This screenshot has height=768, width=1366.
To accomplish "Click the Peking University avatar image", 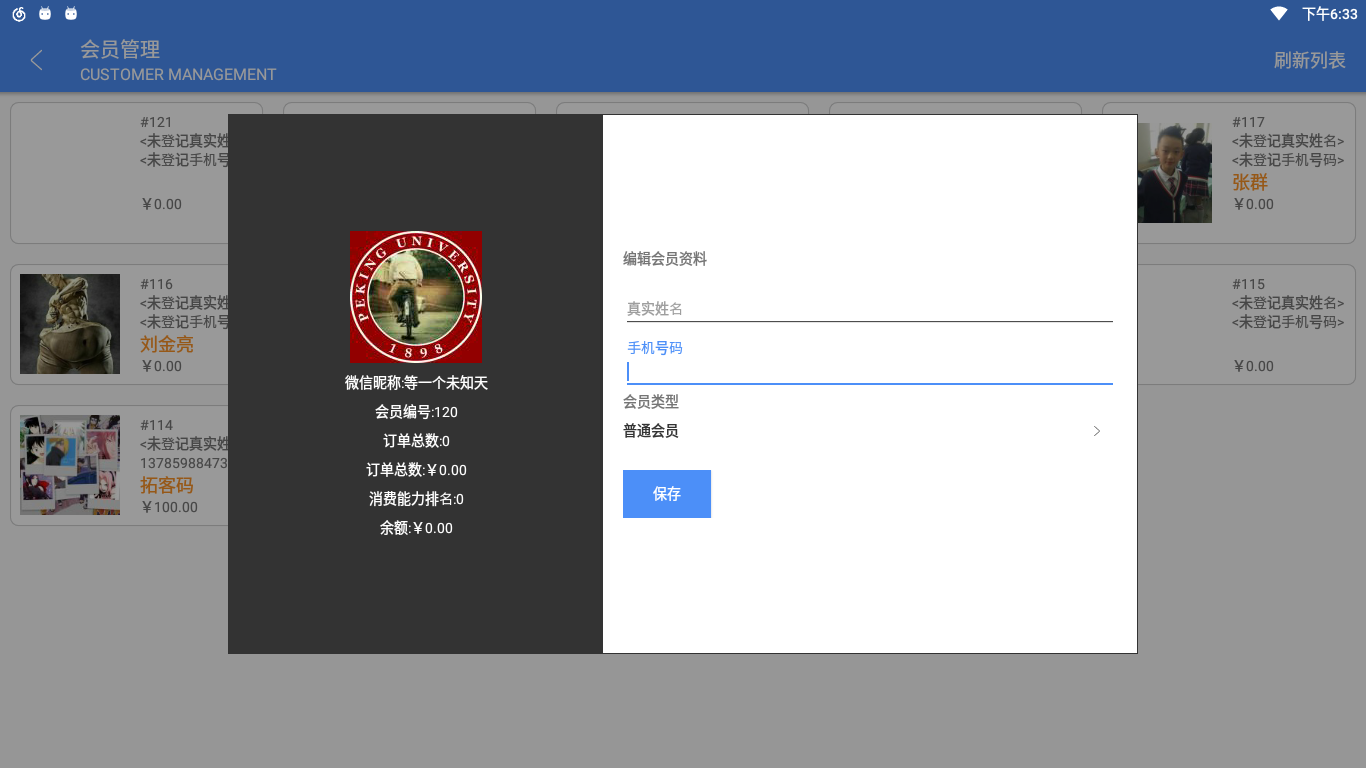I will 415,297.
